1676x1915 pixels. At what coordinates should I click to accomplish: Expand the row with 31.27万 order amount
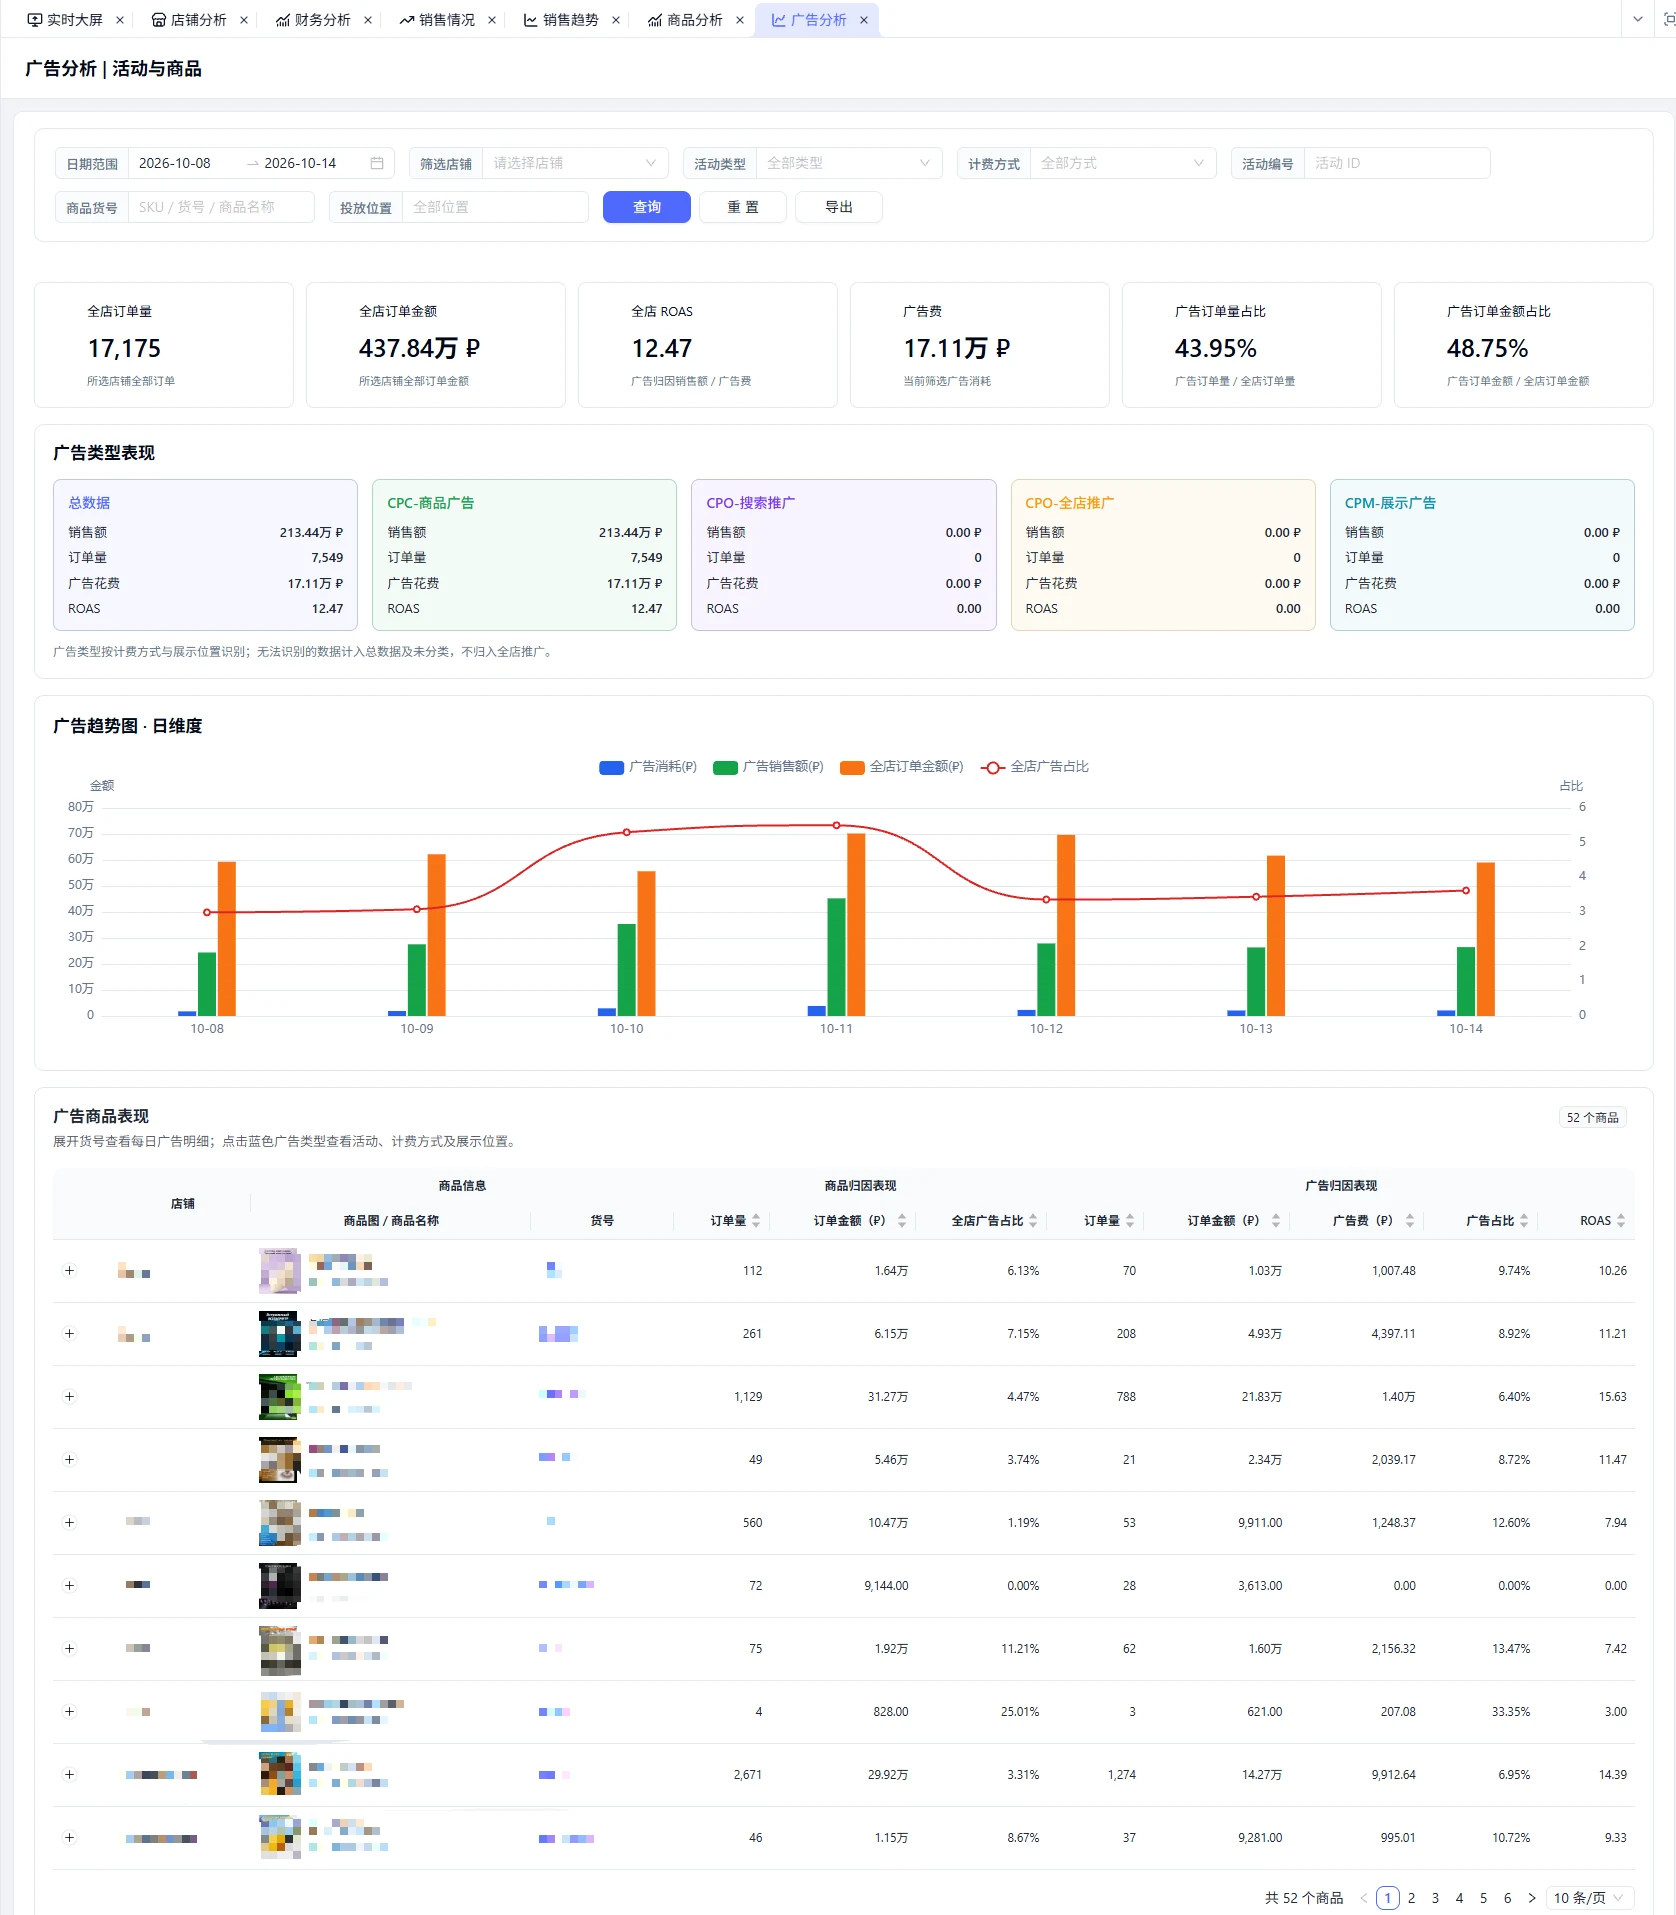point(70,1397)
